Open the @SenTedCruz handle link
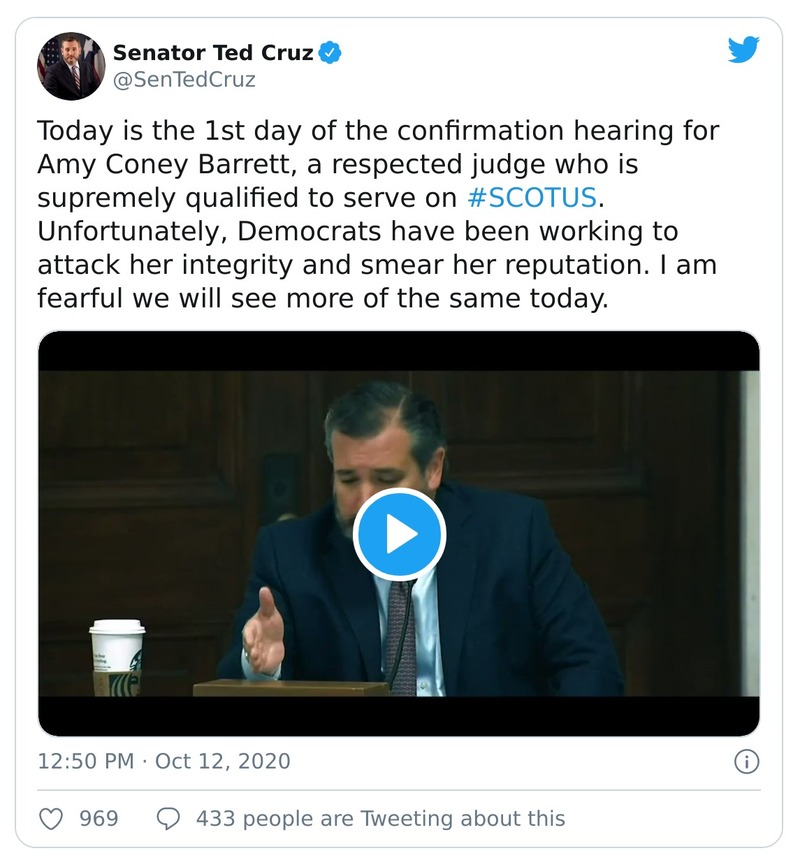800x867 pixels. [184, 80]
